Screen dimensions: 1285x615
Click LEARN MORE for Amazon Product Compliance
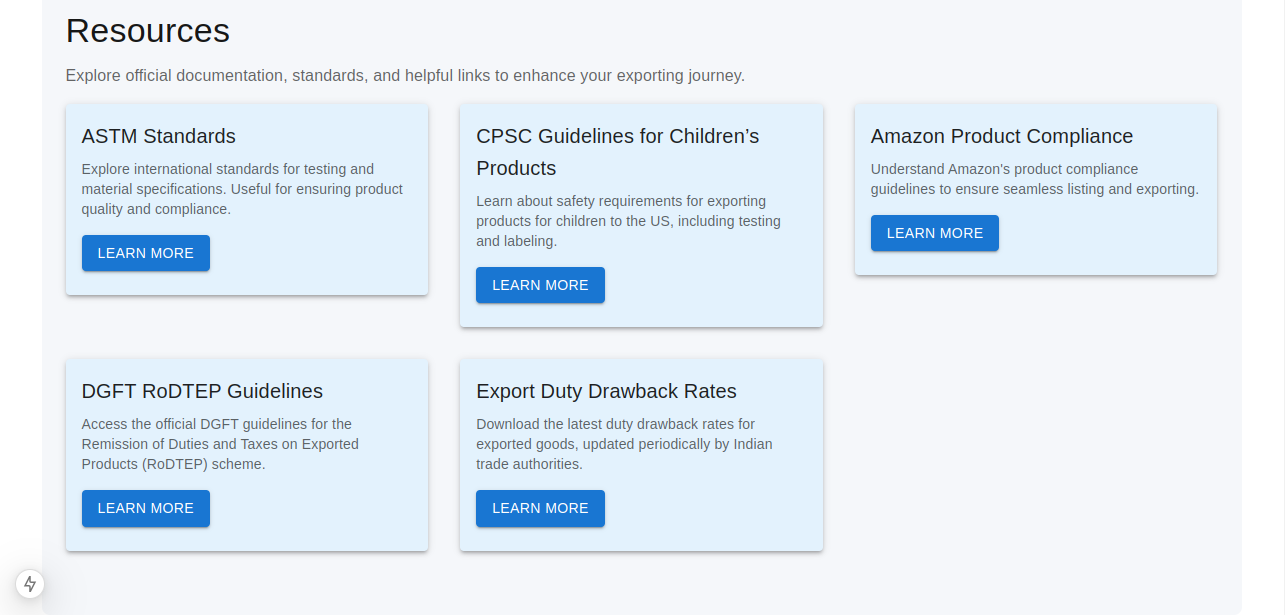click(934, 233)
